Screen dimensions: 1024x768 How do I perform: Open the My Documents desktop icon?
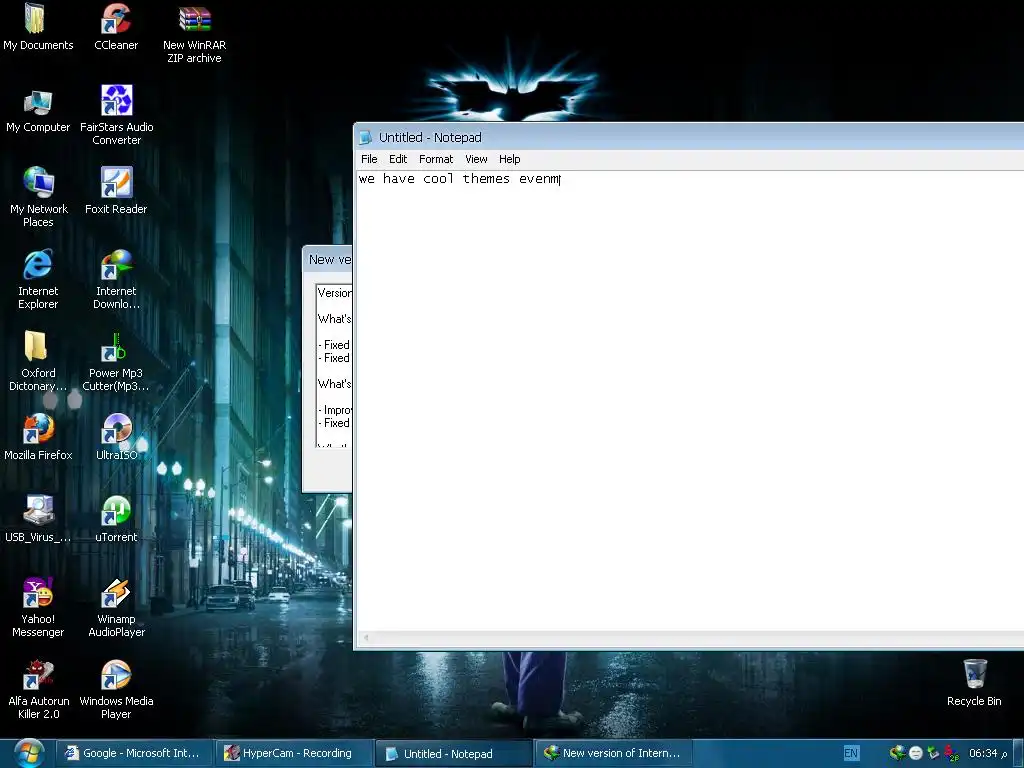[x=38, y=27]
